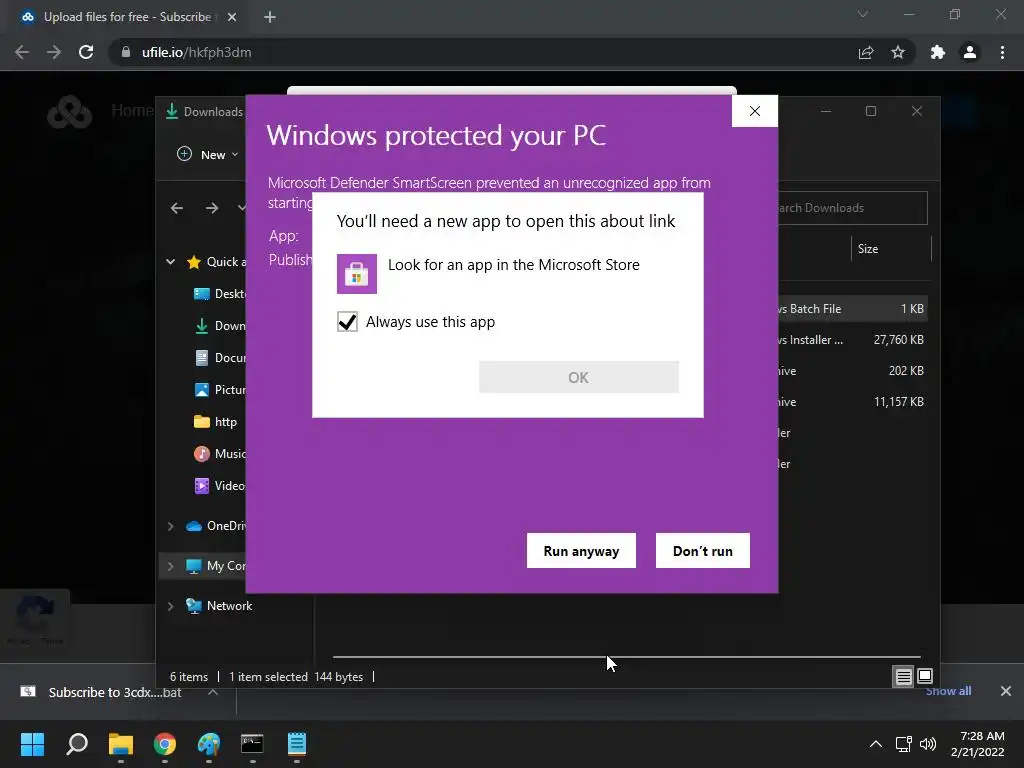Viewport: 1024px width, 768px height.
Task: Close the Windows protected your PC dialog
Action: tap(755, 111)
